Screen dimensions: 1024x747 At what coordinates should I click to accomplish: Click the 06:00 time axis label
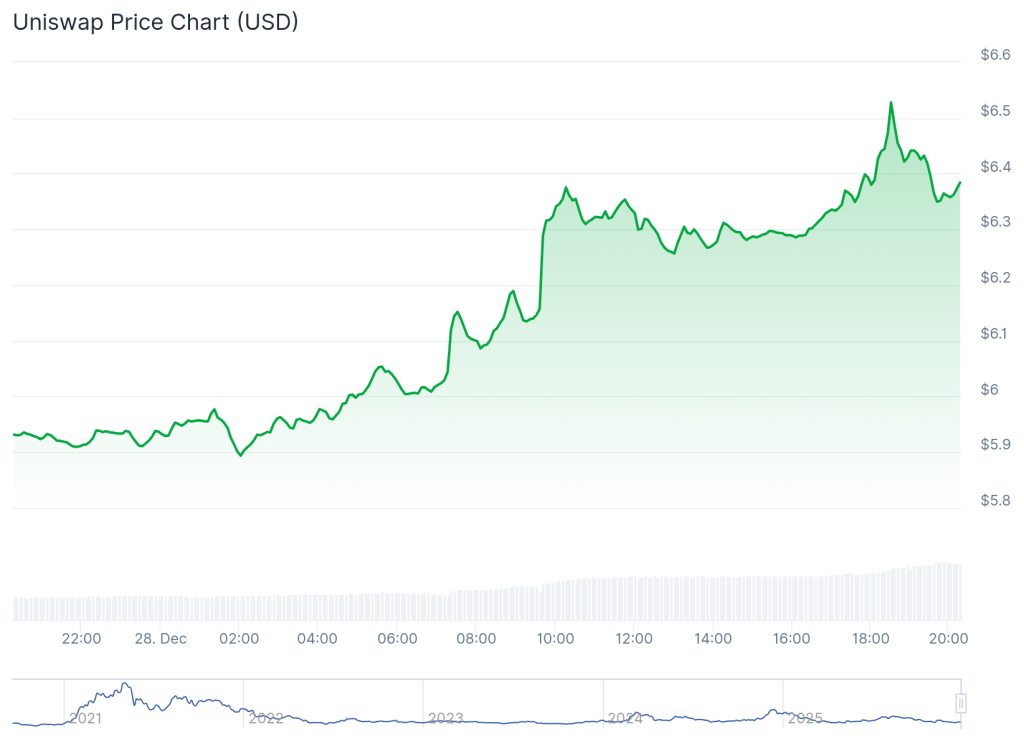[x=397, y=638]
